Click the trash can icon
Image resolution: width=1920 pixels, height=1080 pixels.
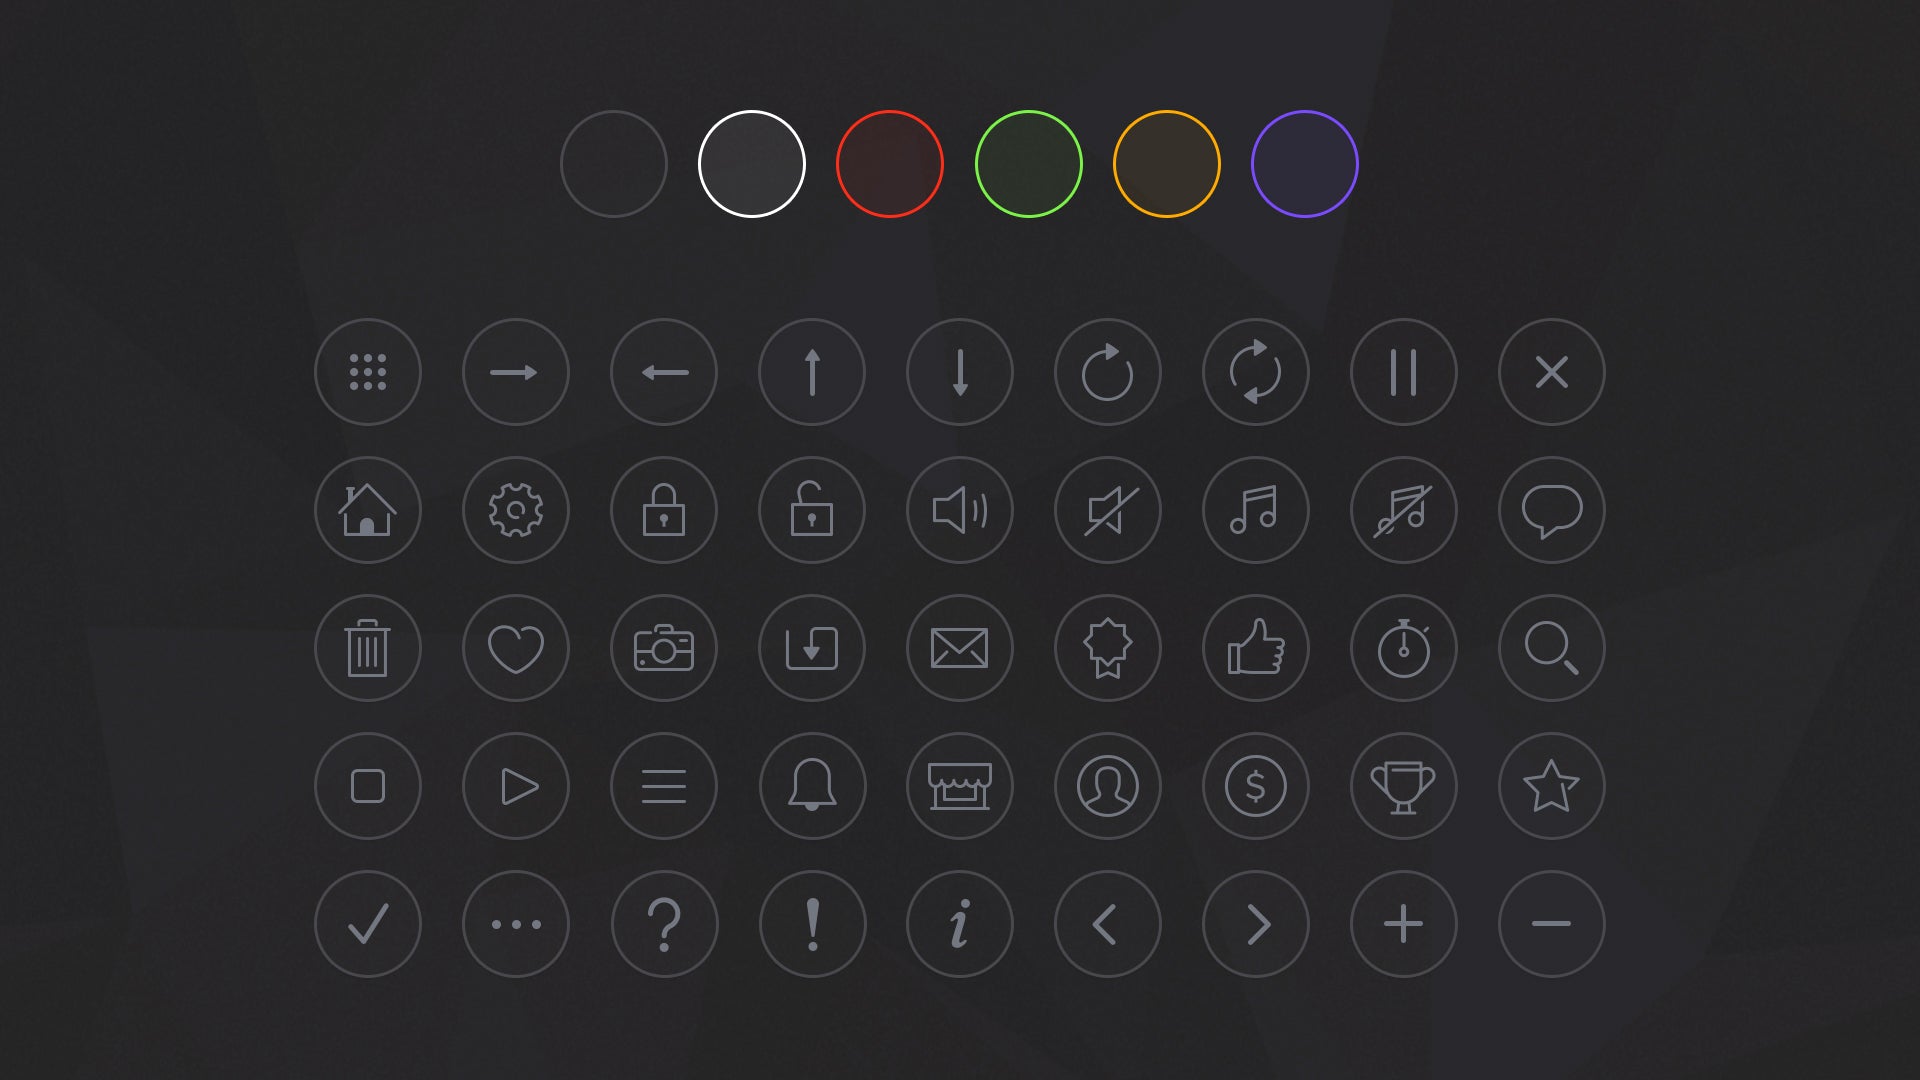[368, 648]
